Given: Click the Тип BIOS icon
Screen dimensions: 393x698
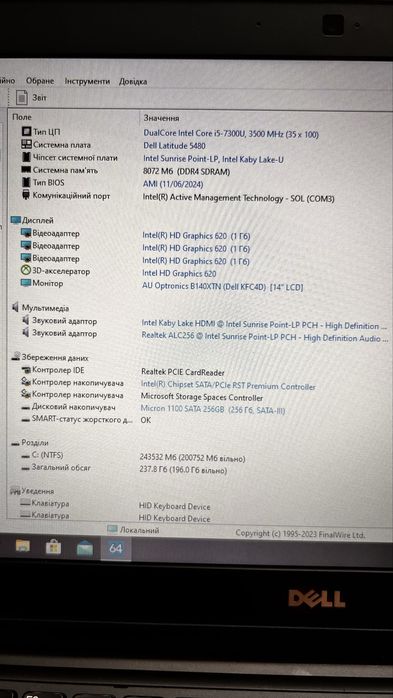Looking at the screenshot, I should point(26,183).
